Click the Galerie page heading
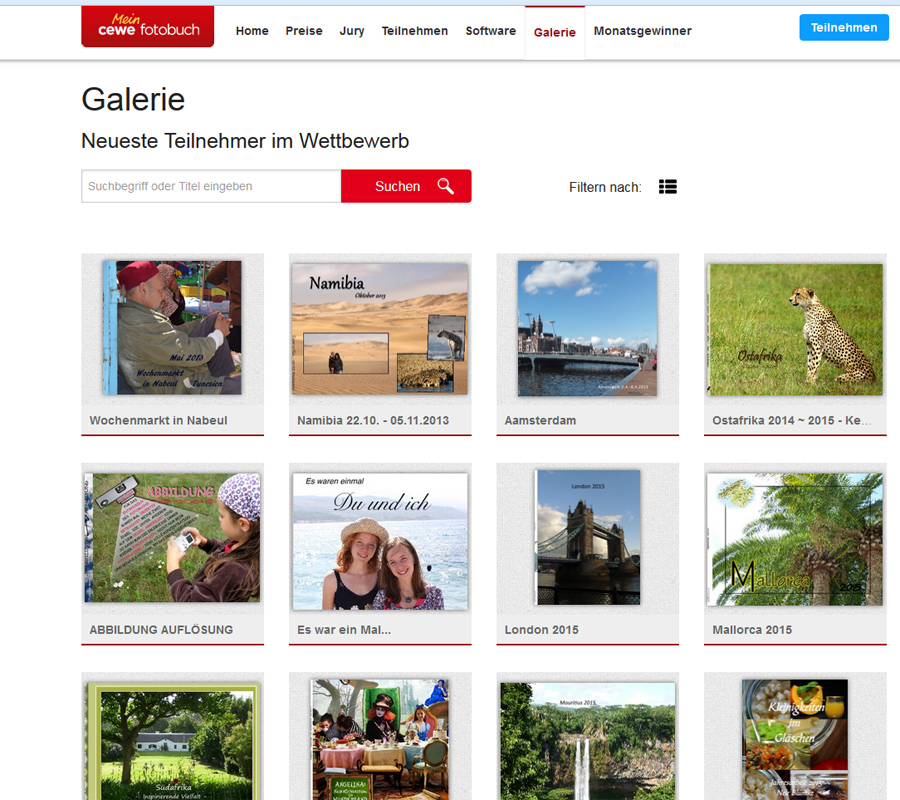The height and width of the screenshot is (800, 900). tap(133, 99)
